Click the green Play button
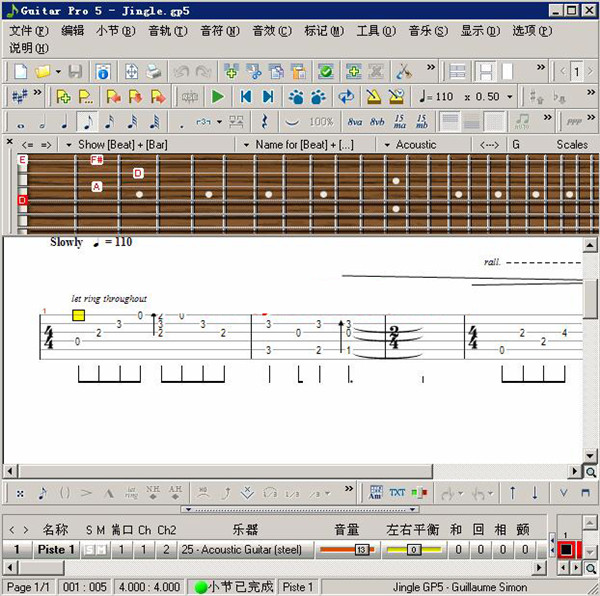 pyautogui.click(x=218, y=97)
